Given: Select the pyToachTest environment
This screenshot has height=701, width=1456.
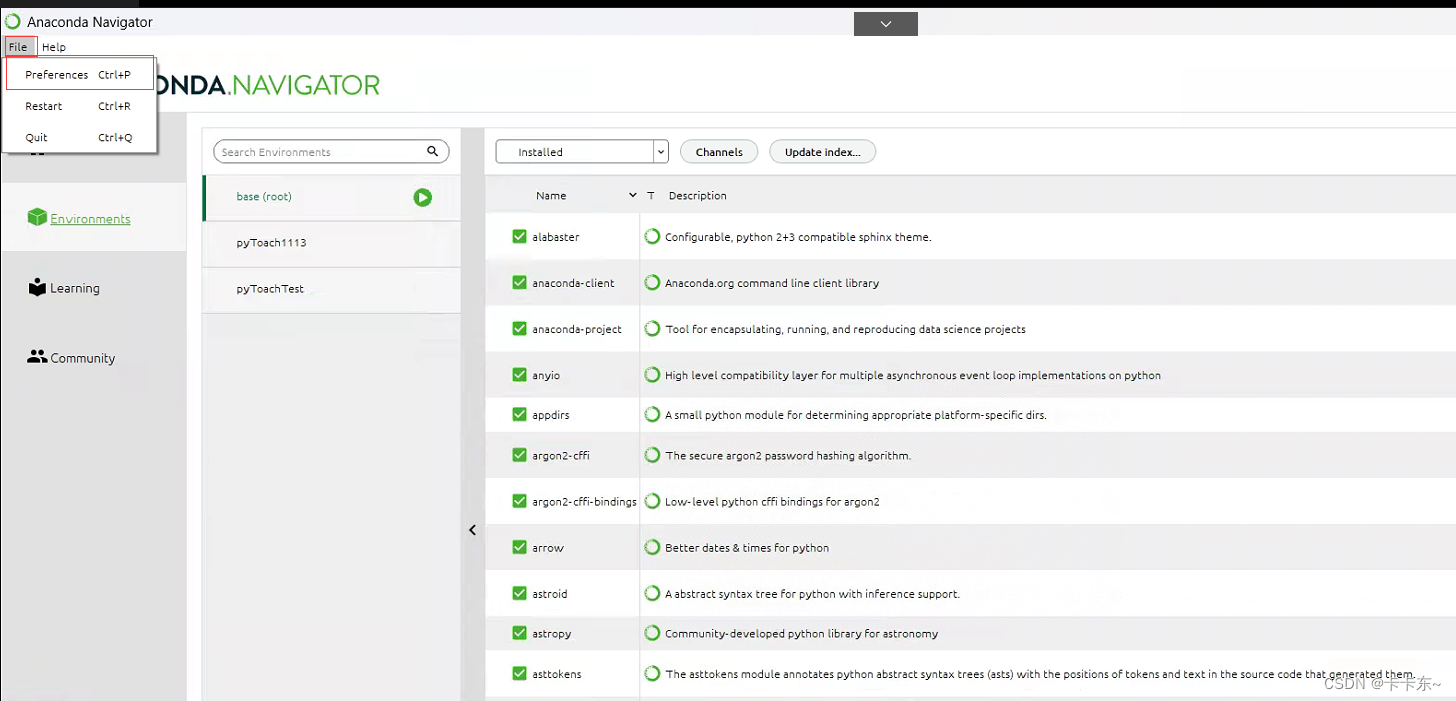Looking at the screenshot, I should pos(332,289).
